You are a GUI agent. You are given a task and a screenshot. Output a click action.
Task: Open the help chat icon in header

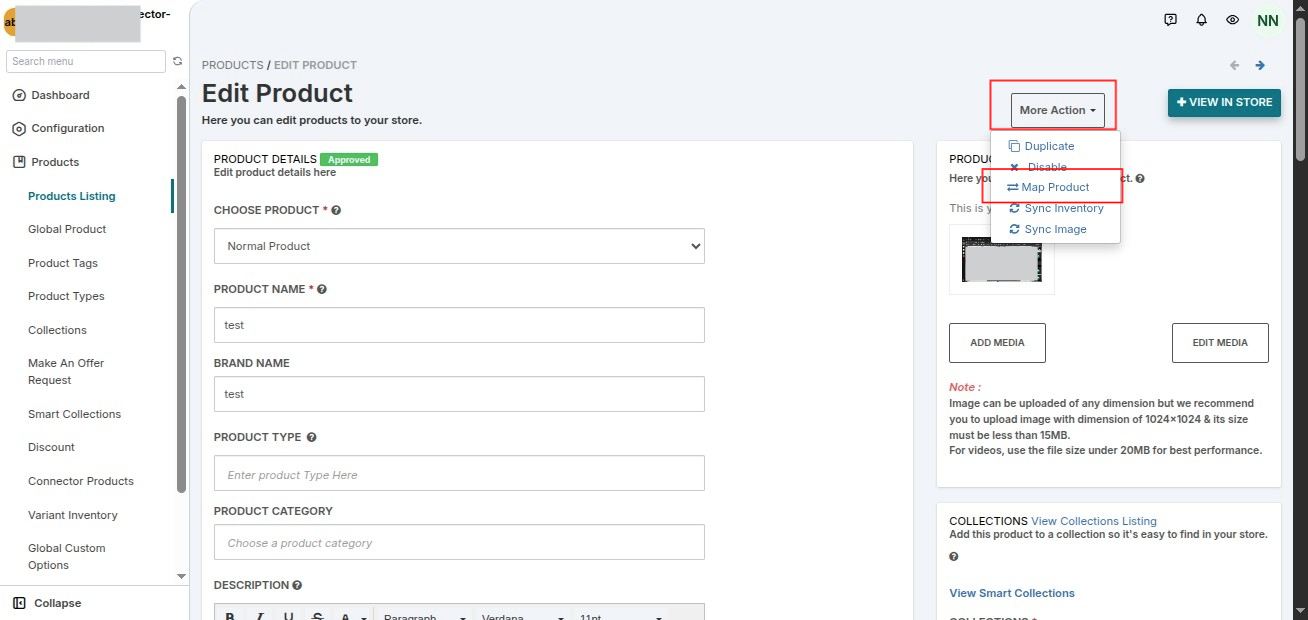[1171, 20]
